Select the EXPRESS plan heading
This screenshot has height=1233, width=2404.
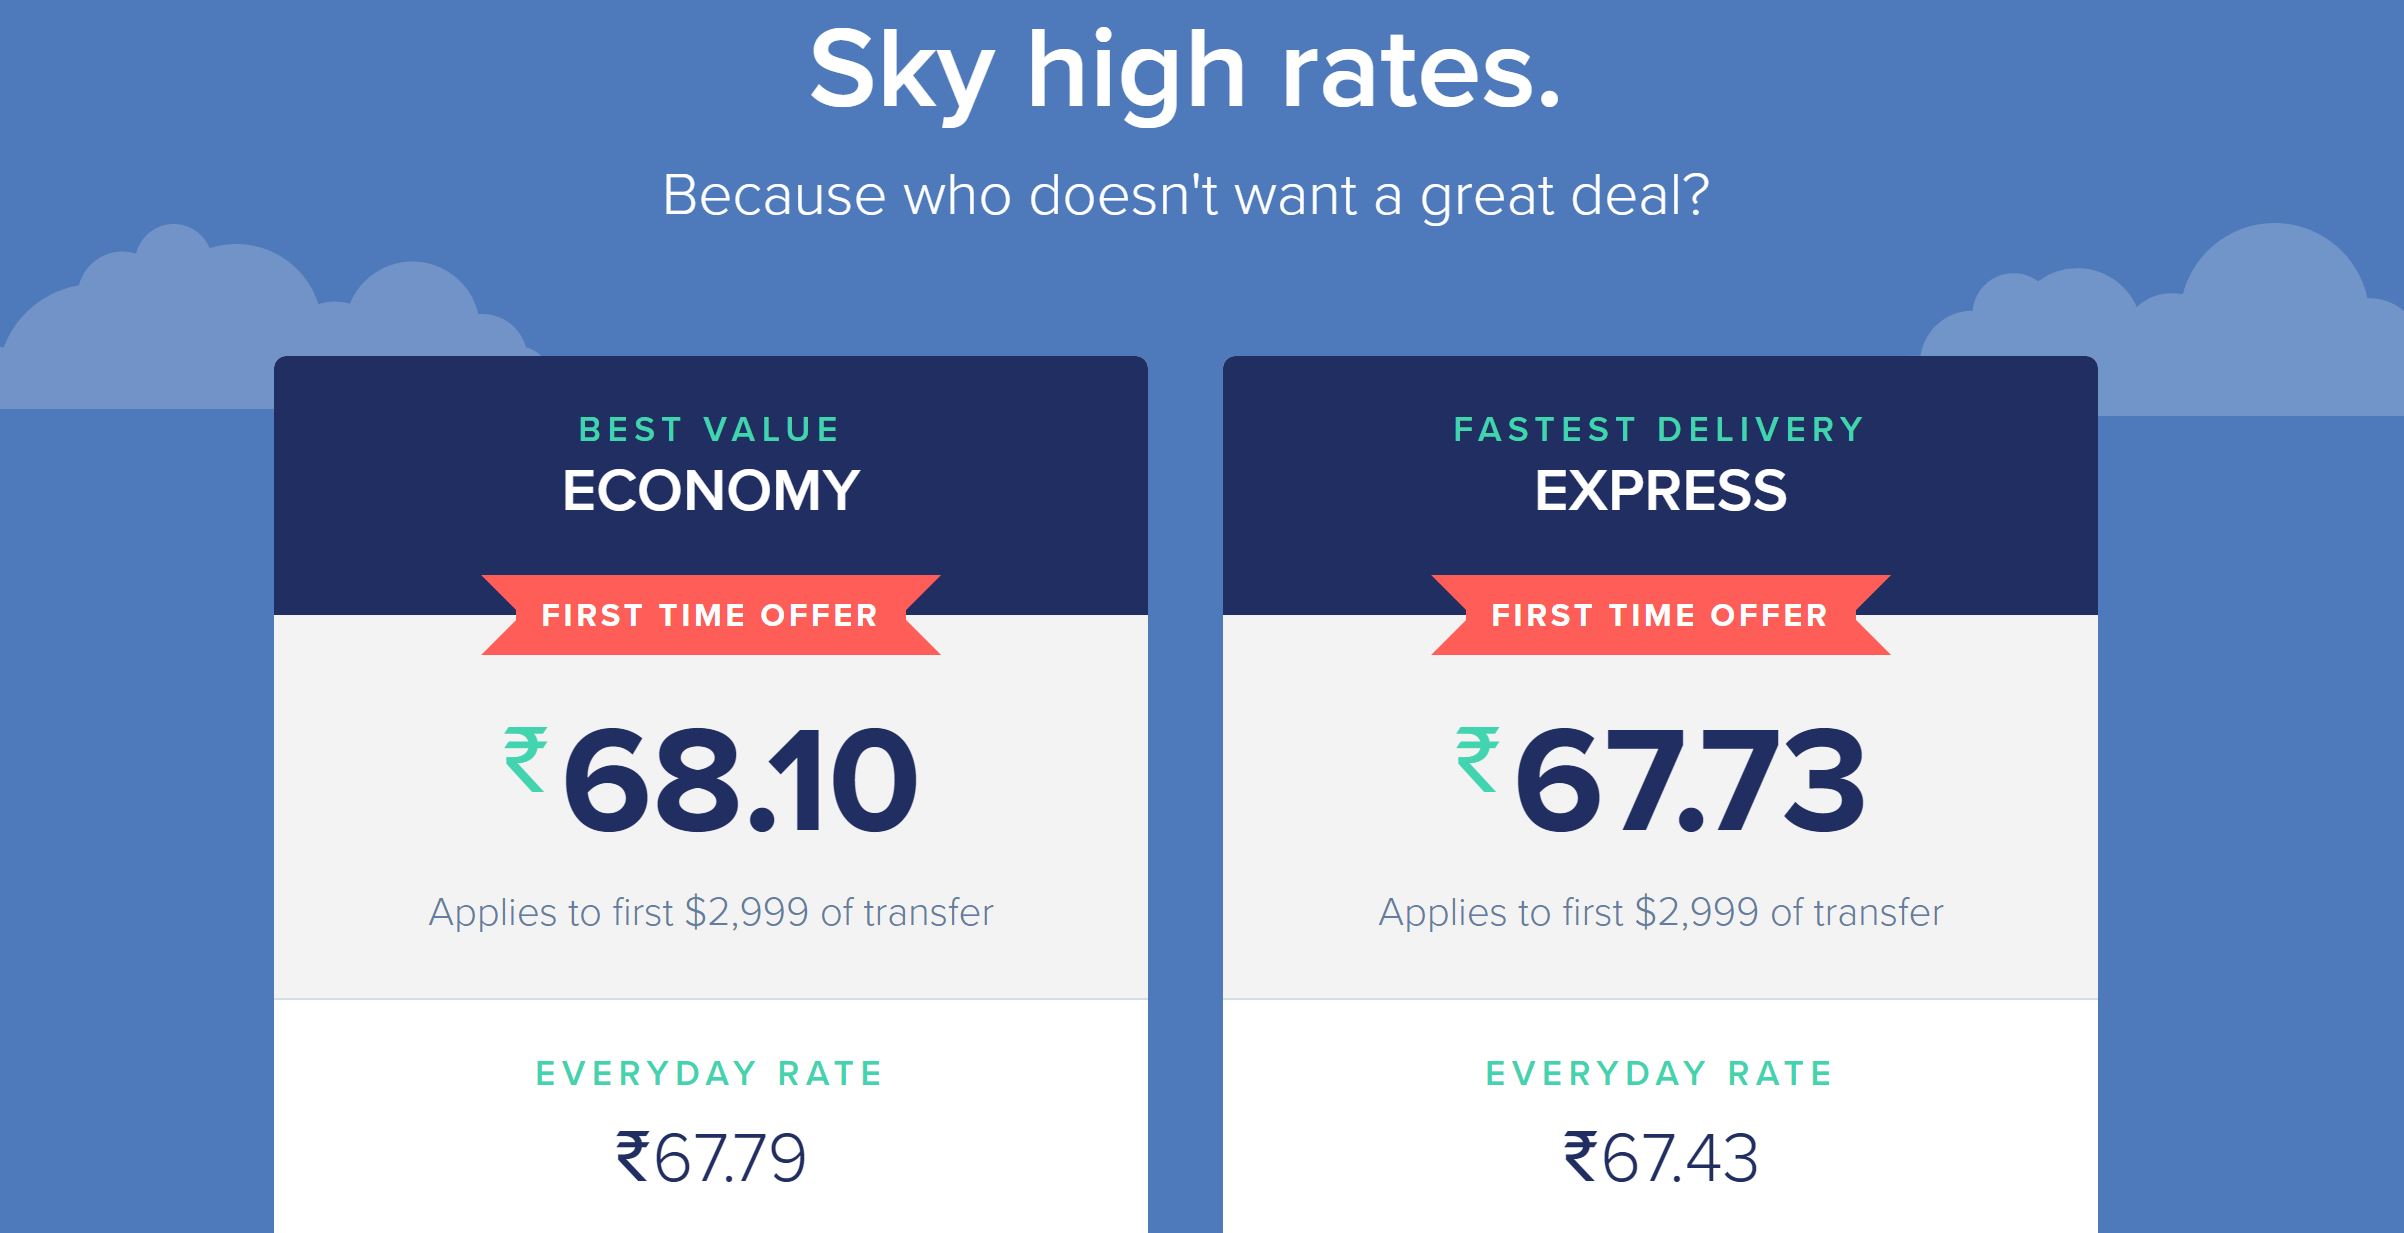[x=1660, y=491]
